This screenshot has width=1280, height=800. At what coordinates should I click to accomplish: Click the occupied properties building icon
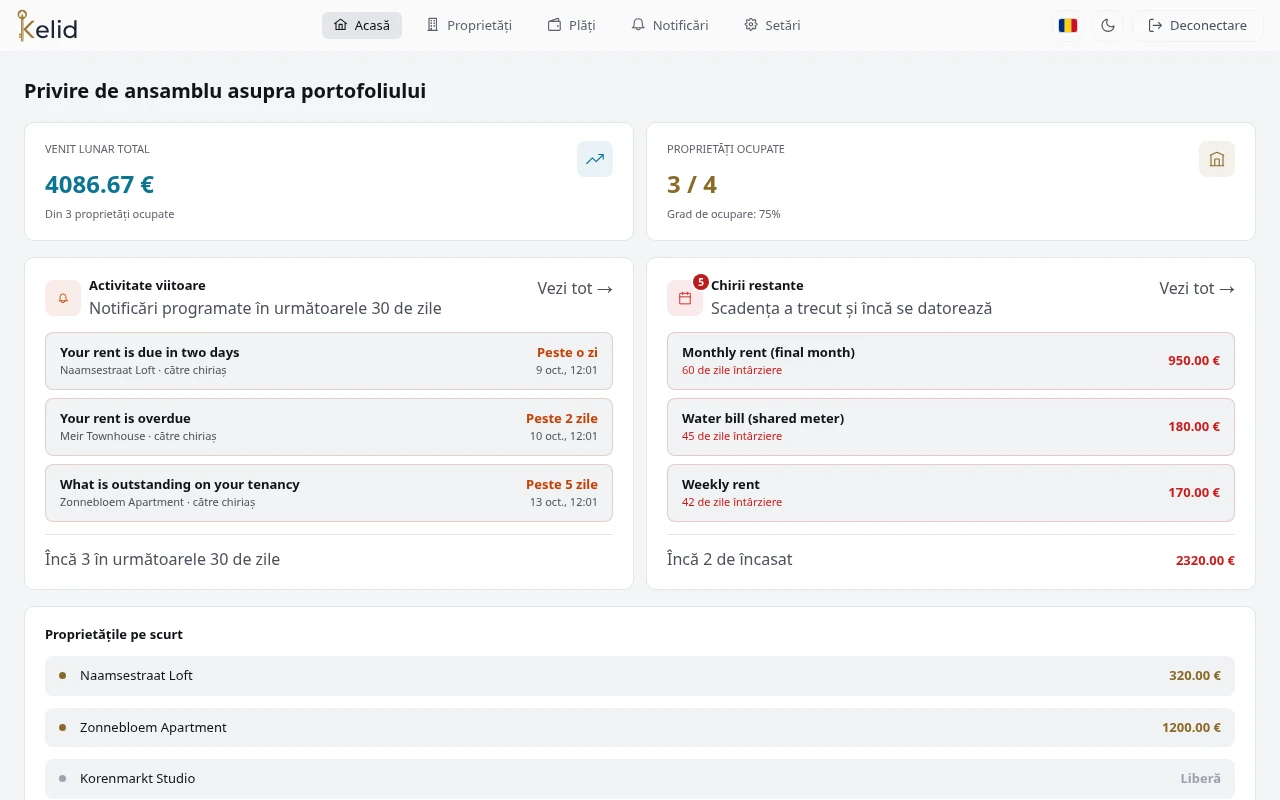coord(1217,159)
